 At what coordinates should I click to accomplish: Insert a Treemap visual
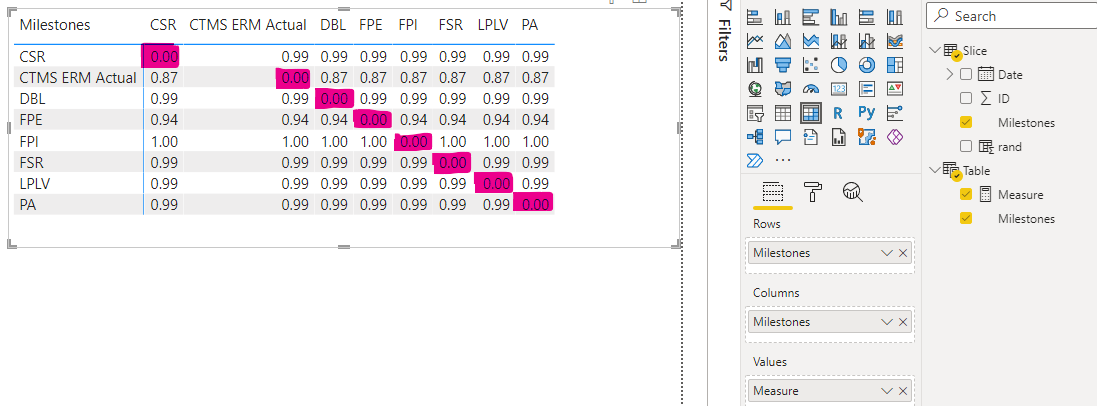coord(895,65)
